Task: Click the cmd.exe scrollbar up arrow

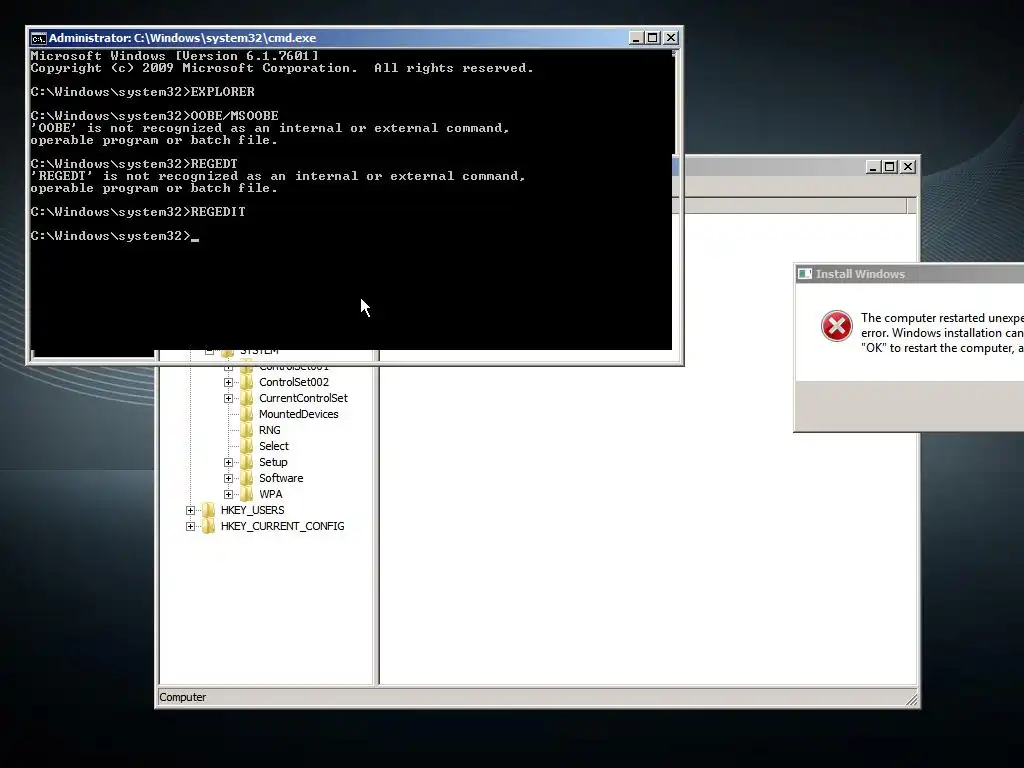Action: pos(675,54)
